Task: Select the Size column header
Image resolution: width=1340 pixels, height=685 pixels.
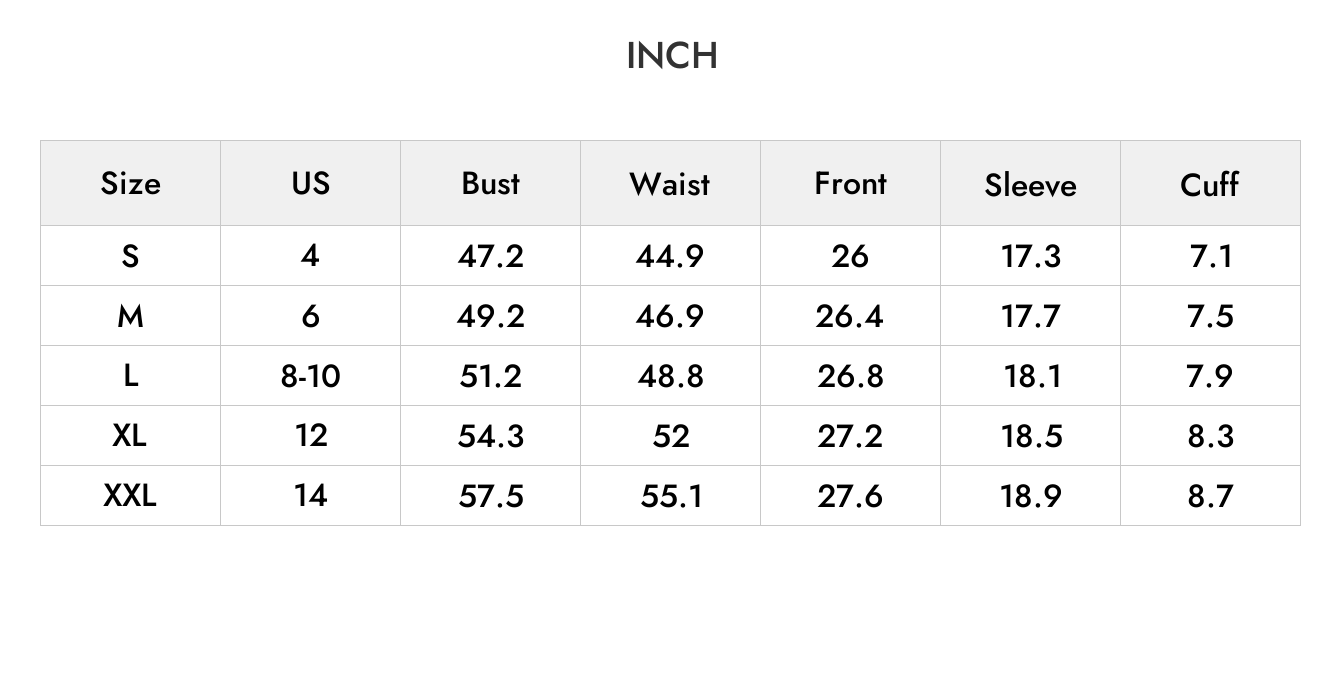Action: point(130,183)
